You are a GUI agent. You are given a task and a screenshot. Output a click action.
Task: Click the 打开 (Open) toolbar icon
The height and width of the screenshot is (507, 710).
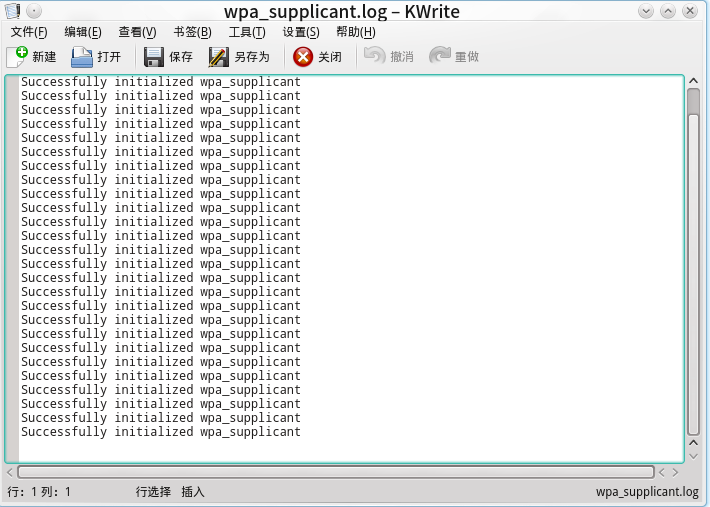82,57
